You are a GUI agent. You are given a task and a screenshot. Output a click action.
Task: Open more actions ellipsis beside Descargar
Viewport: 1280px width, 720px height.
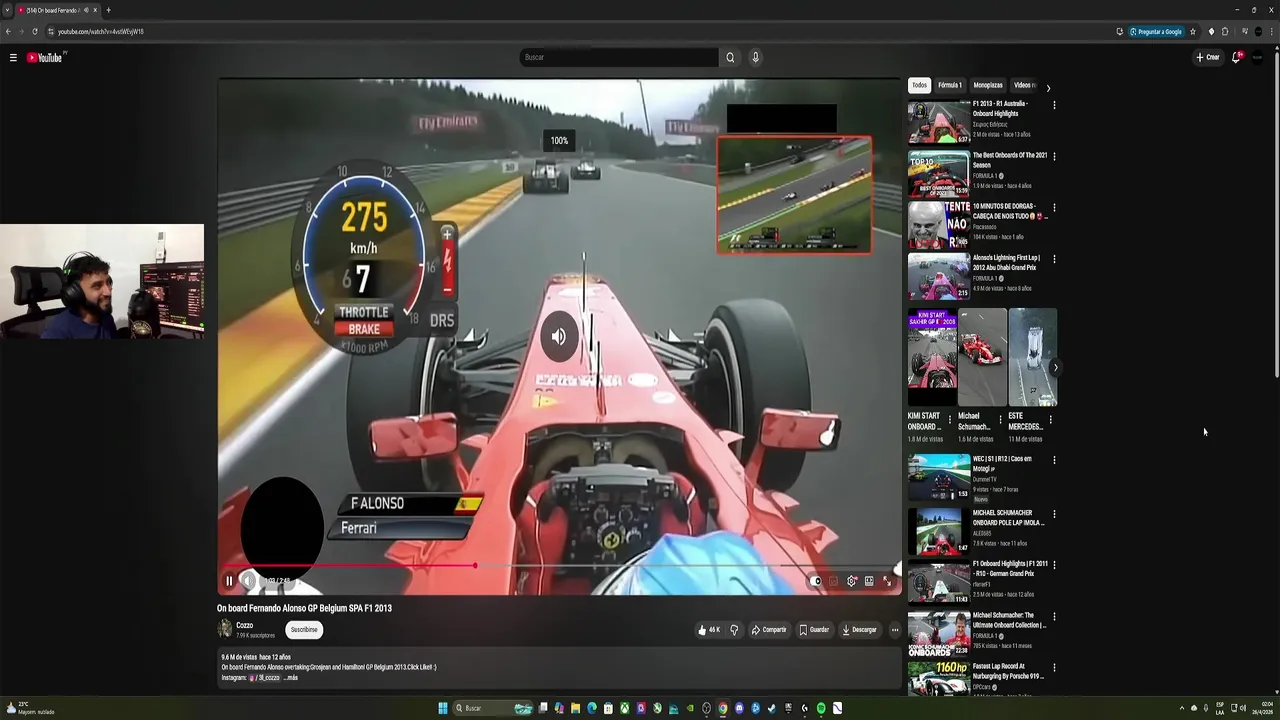point(895,630)
